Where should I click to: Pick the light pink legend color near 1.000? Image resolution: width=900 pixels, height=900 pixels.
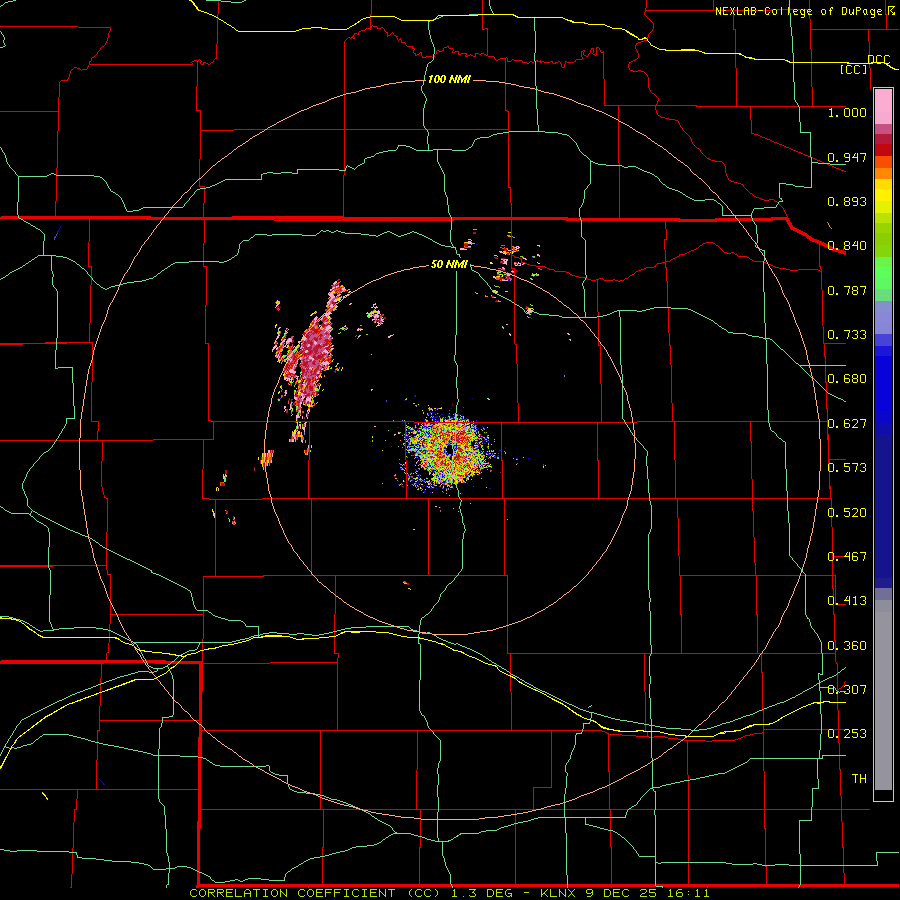883,107
